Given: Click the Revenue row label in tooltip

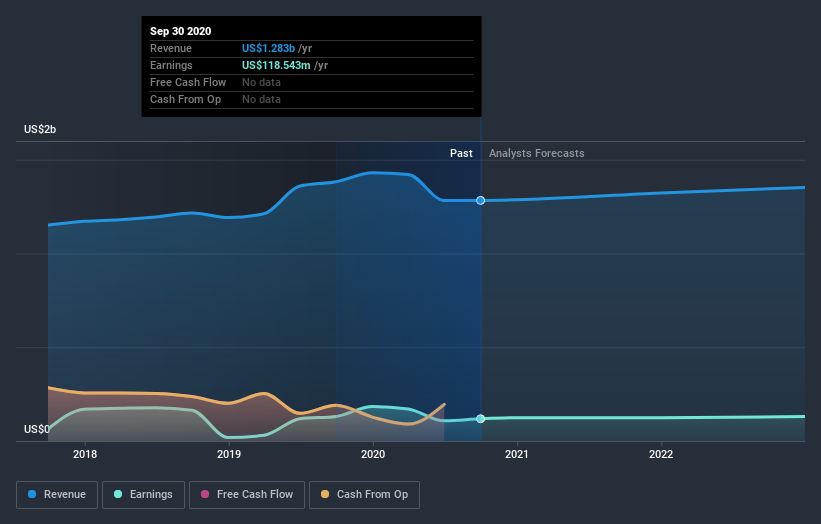Looking at the screenshot, I should [x=171, y=48].
